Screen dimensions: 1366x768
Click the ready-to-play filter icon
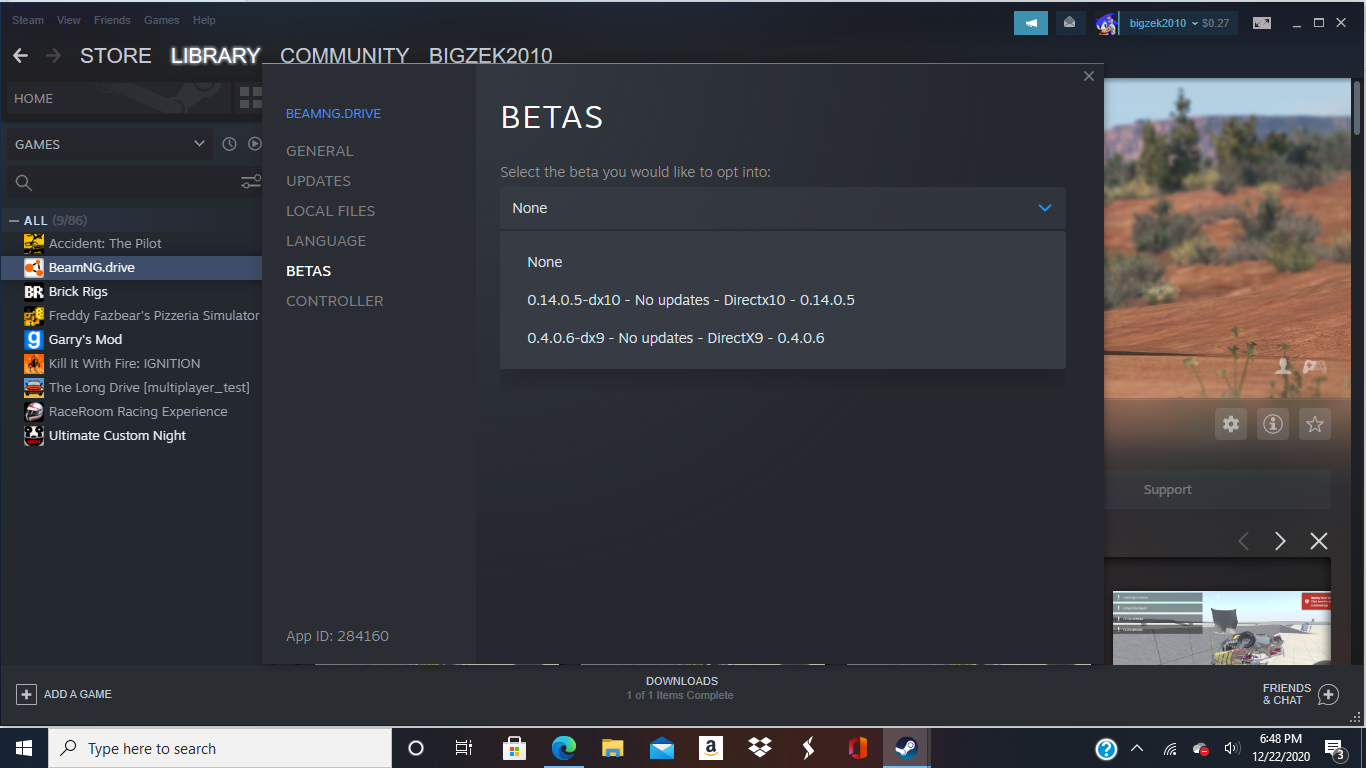pyautogui.click(x=254, y=144)
